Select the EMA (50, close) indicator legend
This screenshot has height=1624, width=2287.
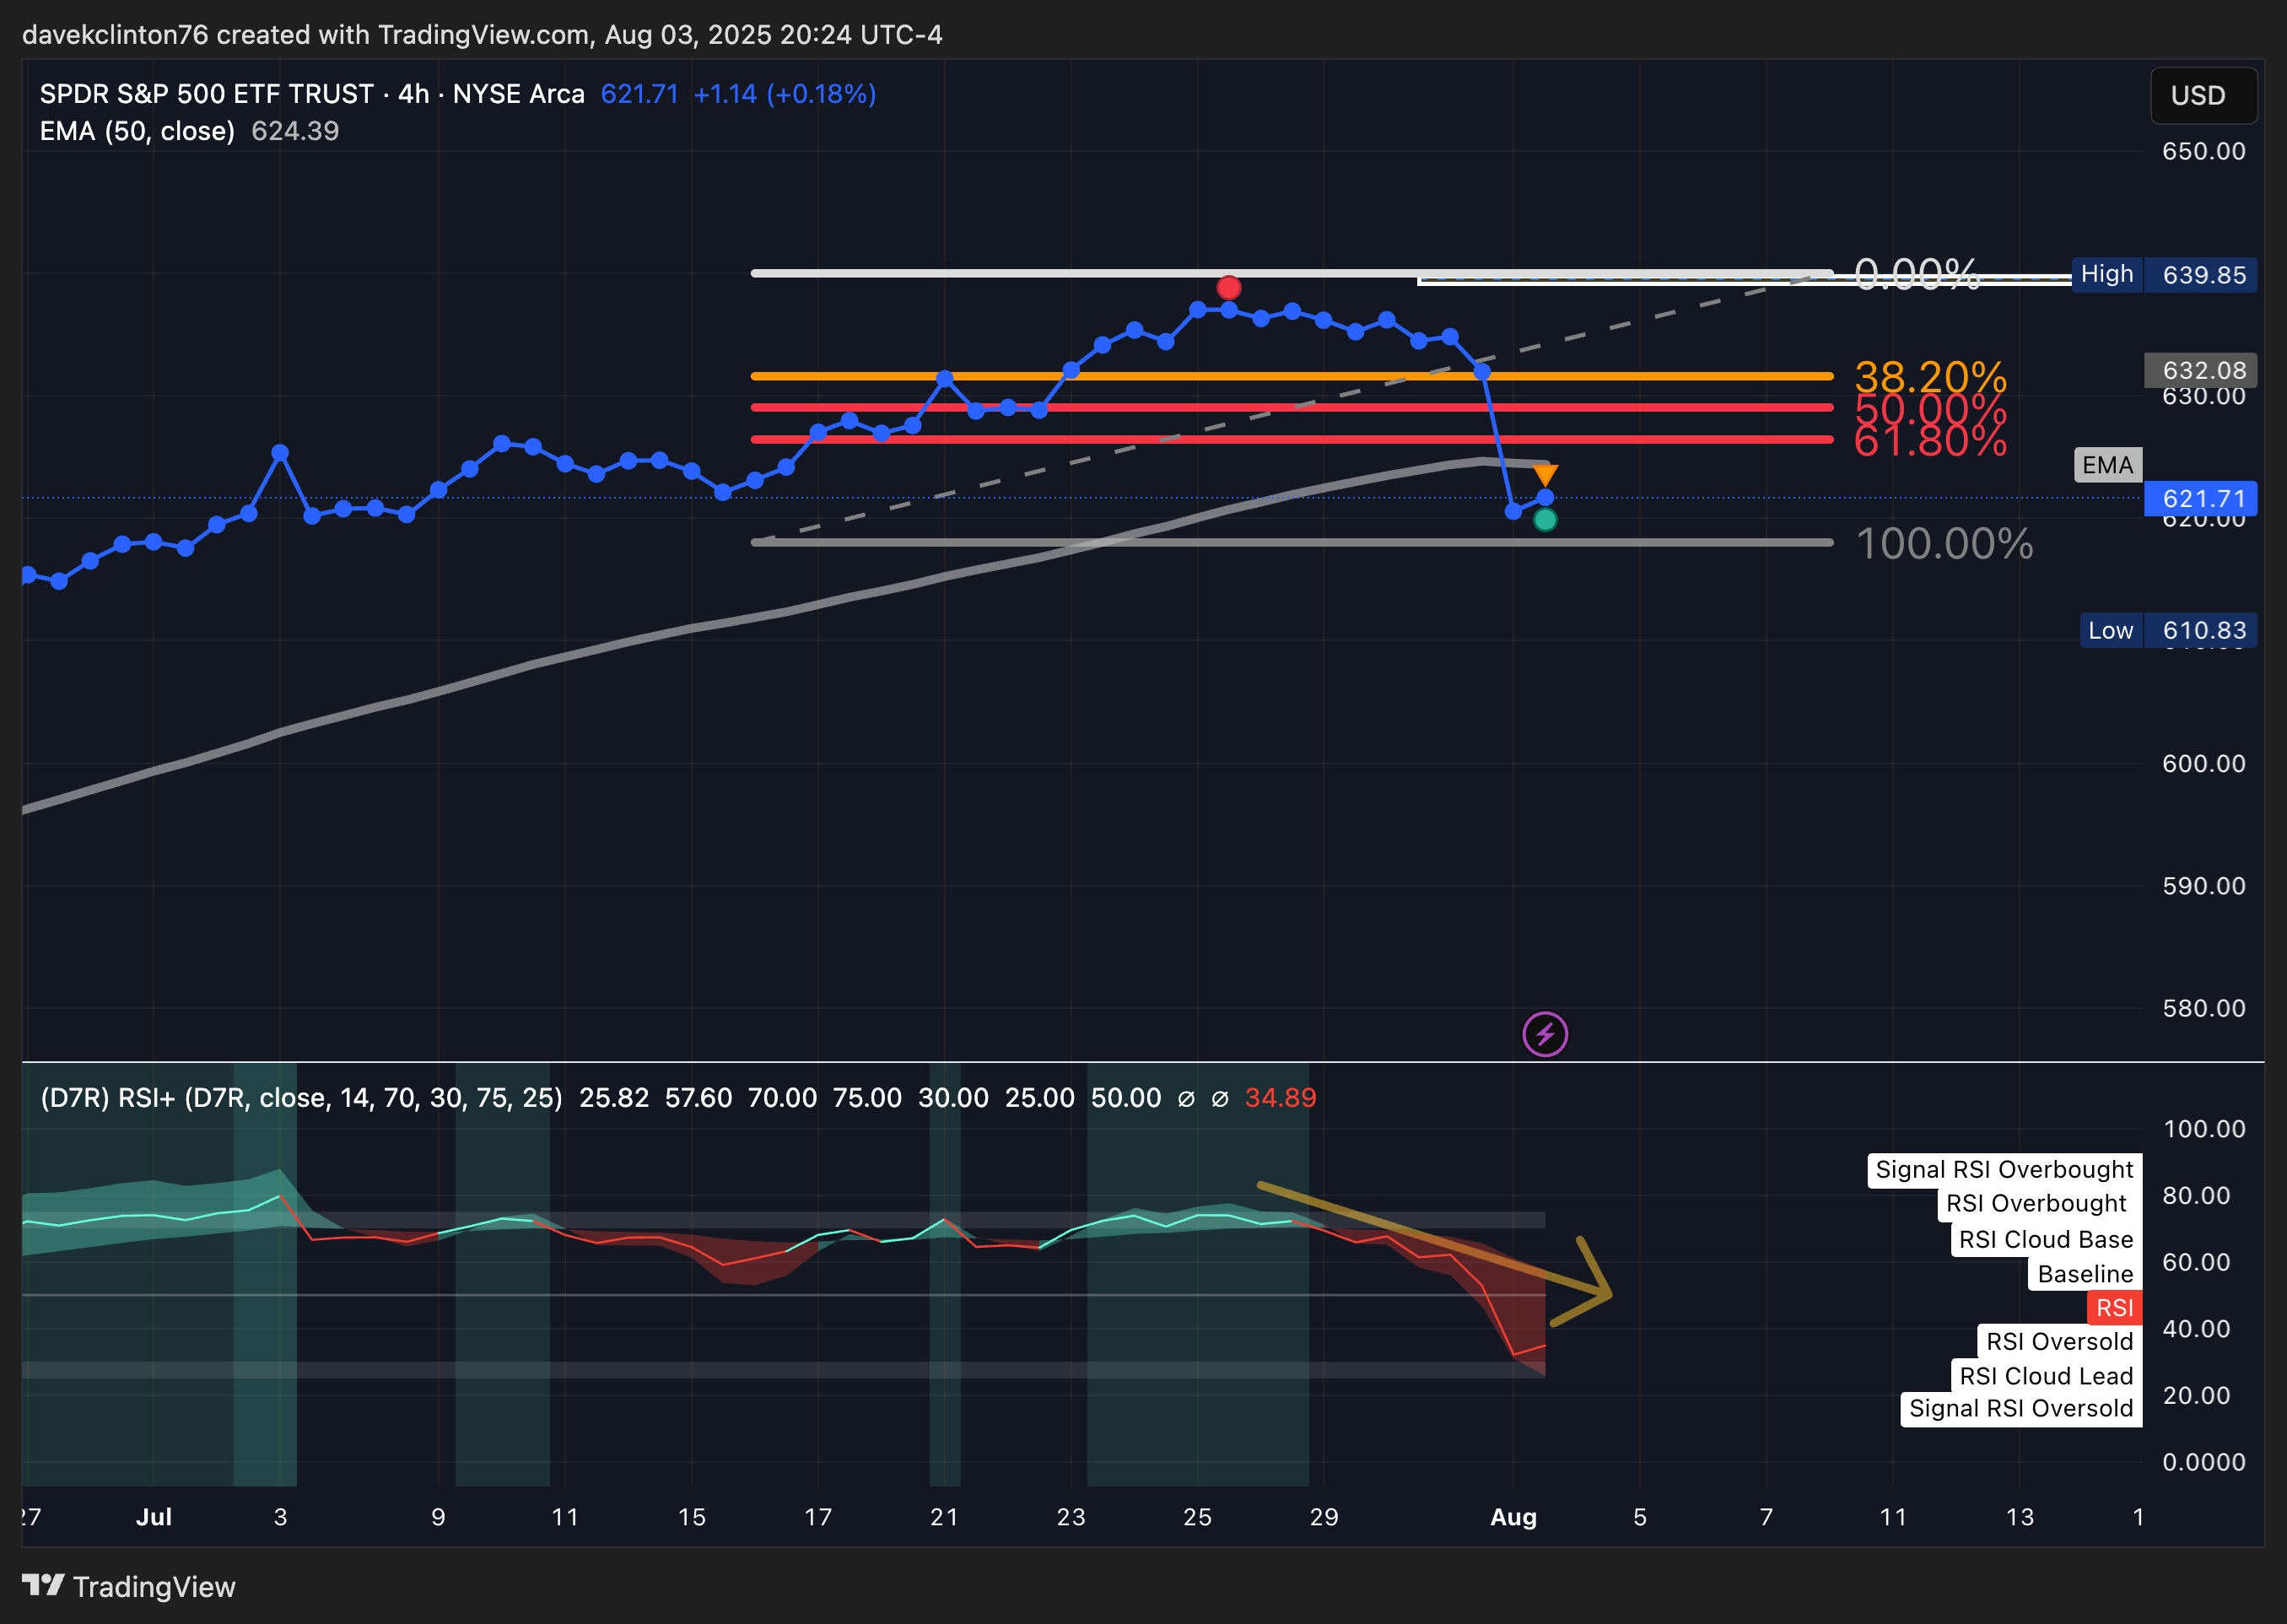(x=137, y=131)
